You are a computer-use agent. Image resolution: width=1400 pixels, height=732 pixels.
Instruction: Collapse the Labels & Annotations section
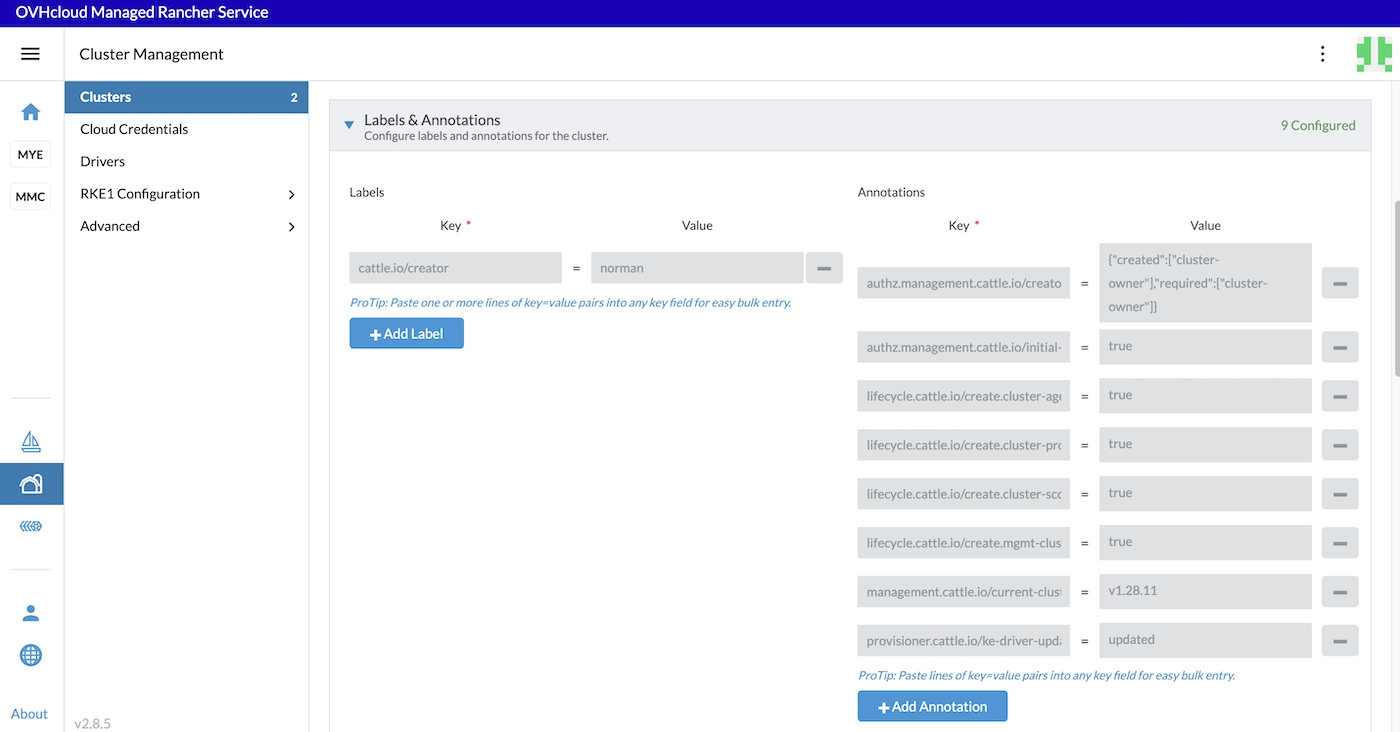coord(348,124)
